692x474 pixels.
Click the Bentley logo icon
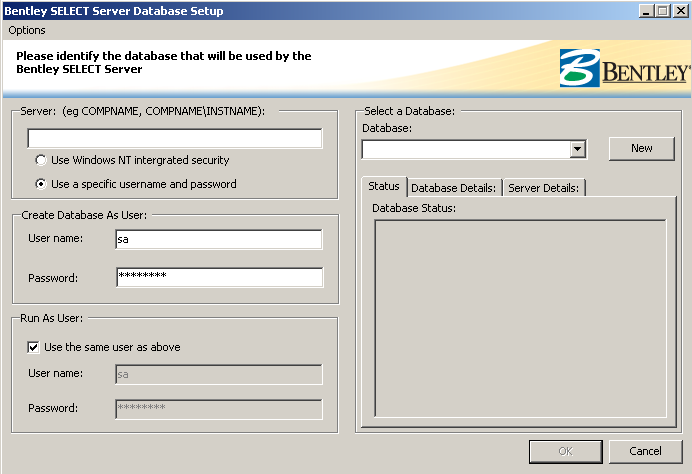pos(580,68)
